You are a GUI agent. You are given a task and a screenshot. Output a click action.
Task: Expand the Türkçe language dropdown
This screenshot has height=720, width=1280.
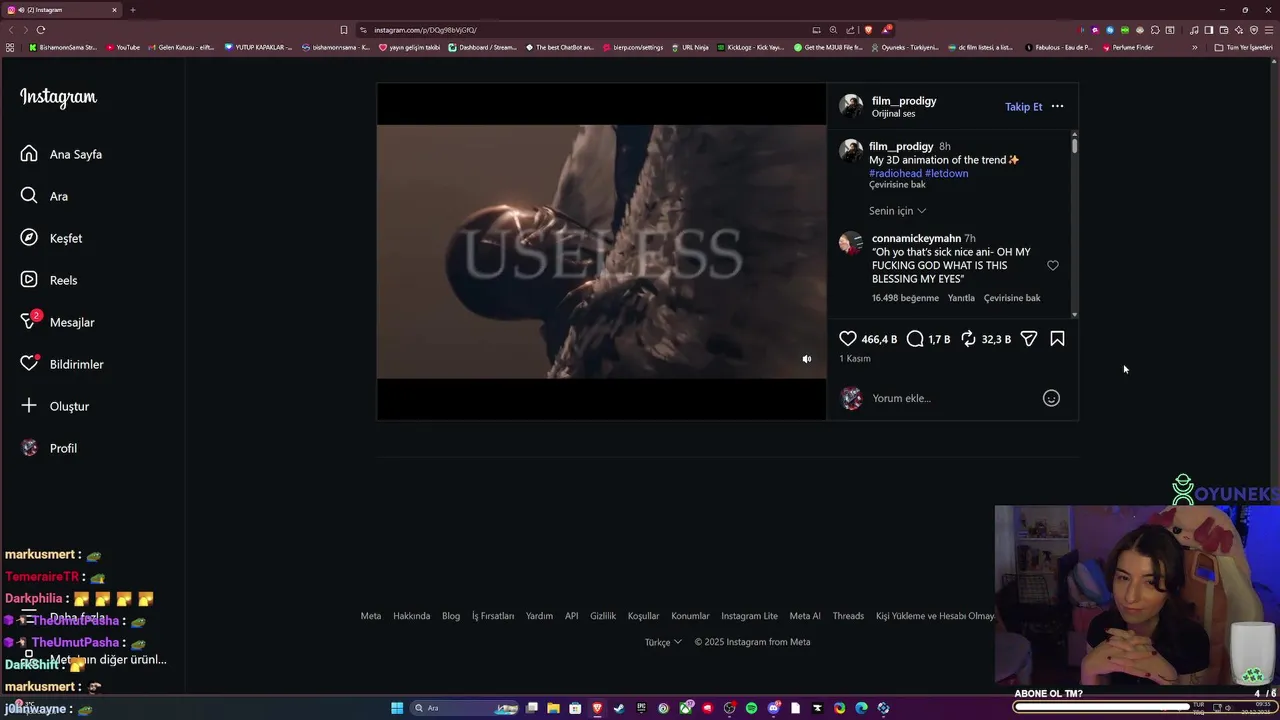pyautogui.click(x=663, y=642)
